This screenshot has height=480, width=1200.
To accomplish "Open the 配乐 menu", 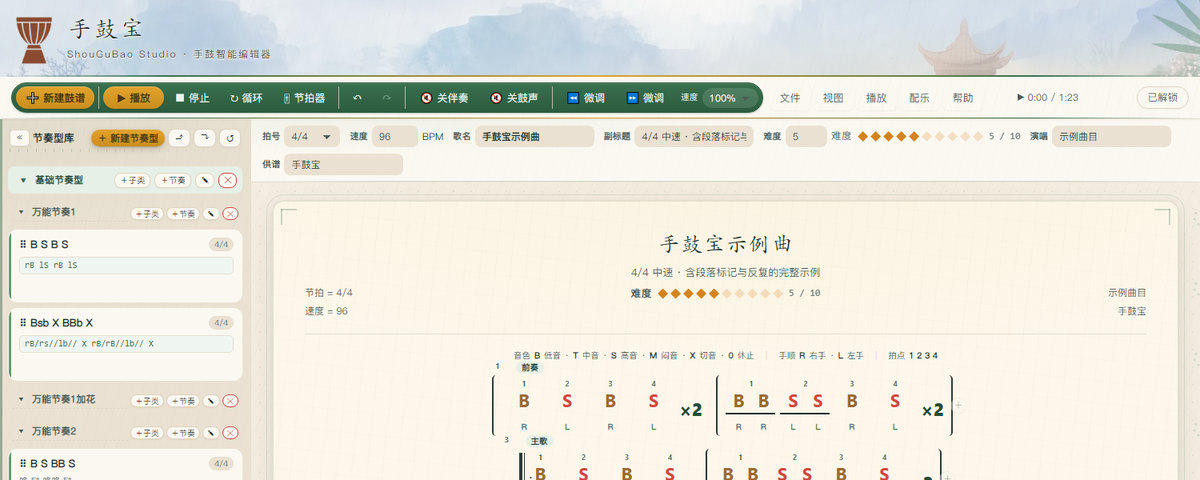I will pyautogui.click(x=919, y=98).
